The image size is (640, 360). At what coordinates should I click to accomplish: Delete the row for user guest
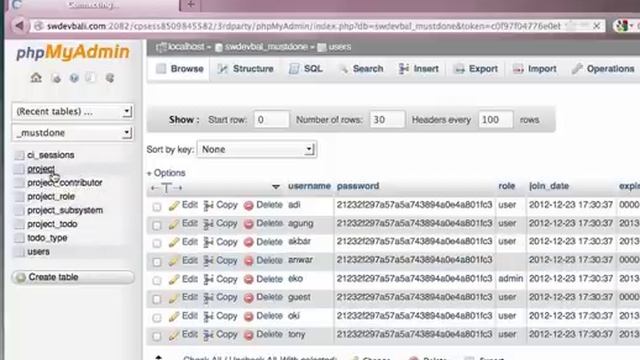[x=263, y=298]
